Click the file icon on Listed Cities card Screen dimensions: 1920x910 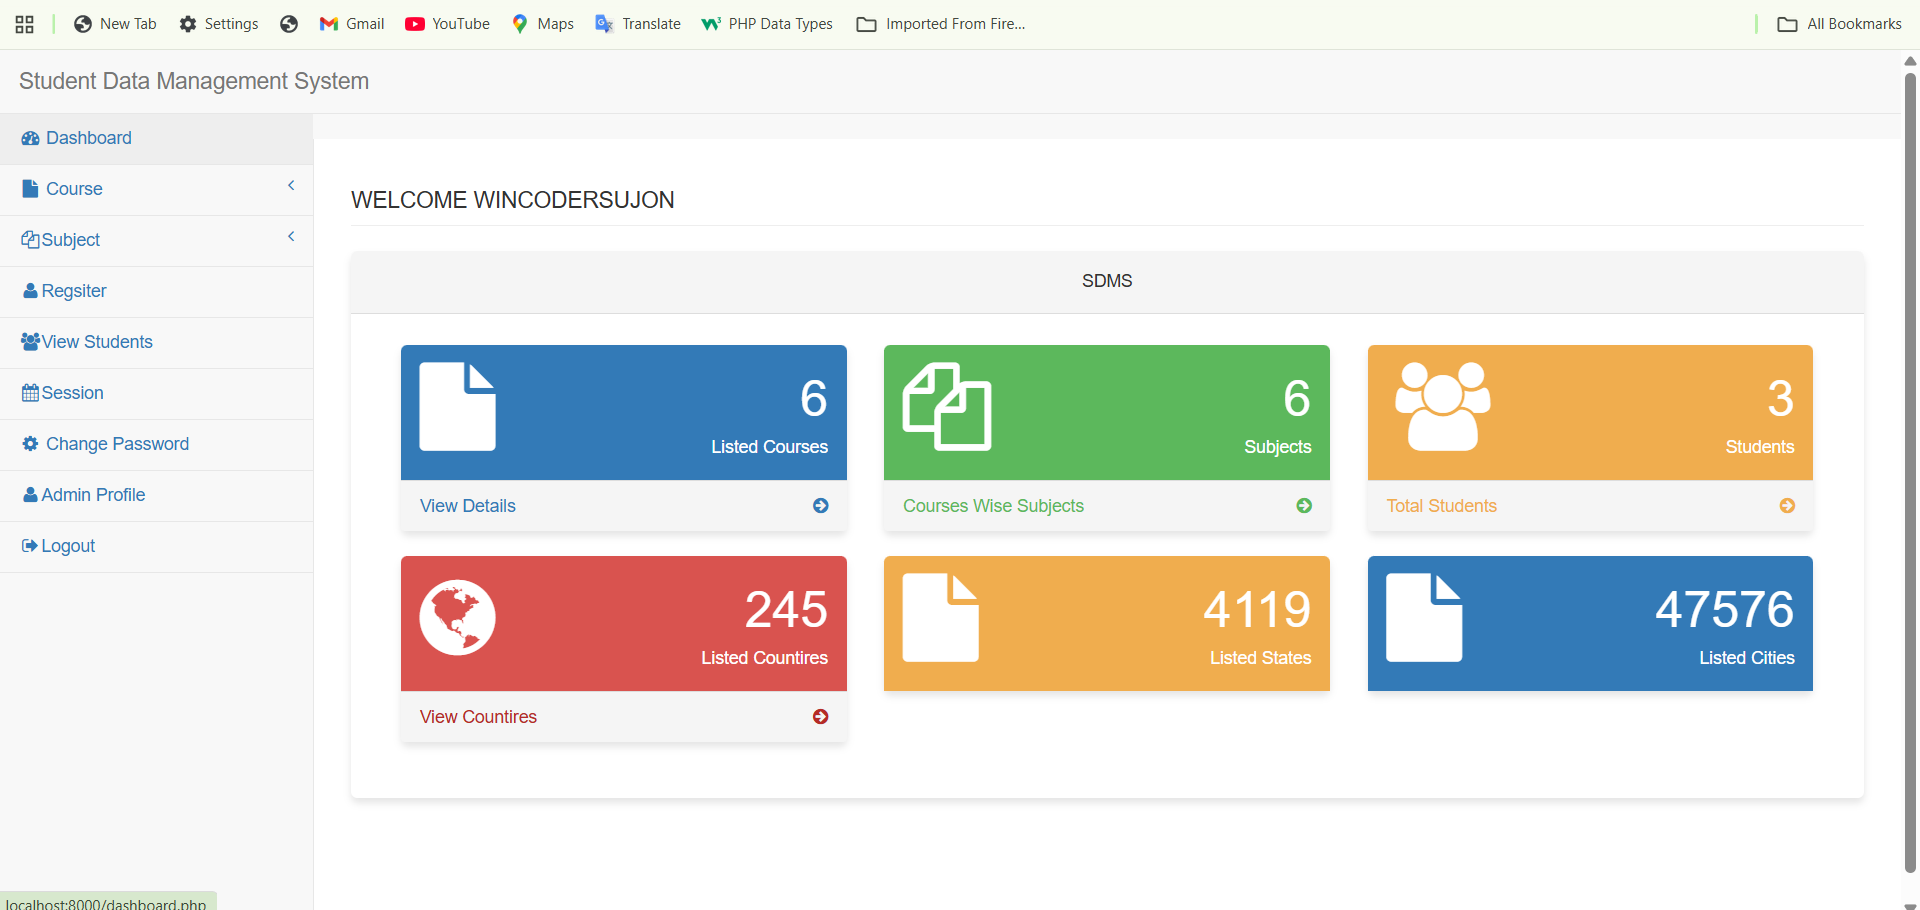coord(1424,618)
